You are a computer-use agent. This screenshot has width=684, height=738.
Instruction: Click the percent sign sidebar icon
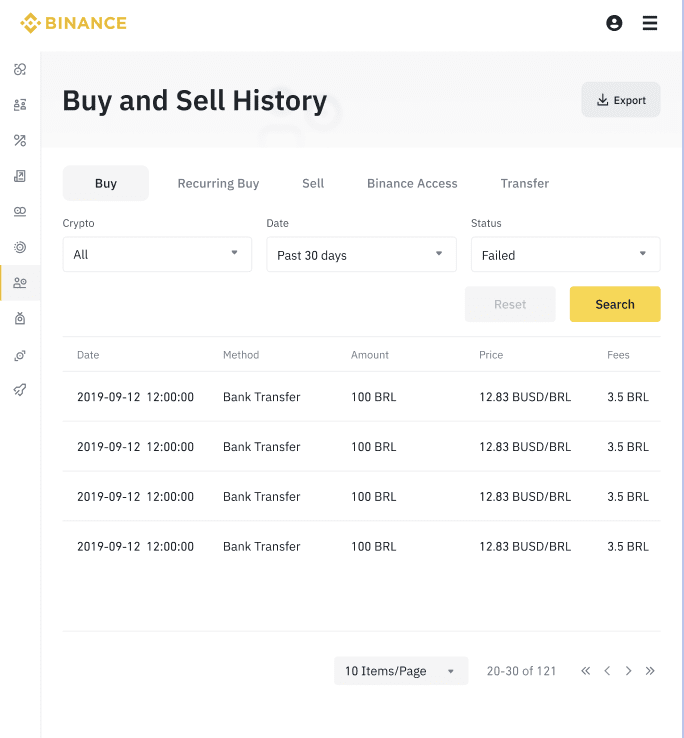(20, 140)
